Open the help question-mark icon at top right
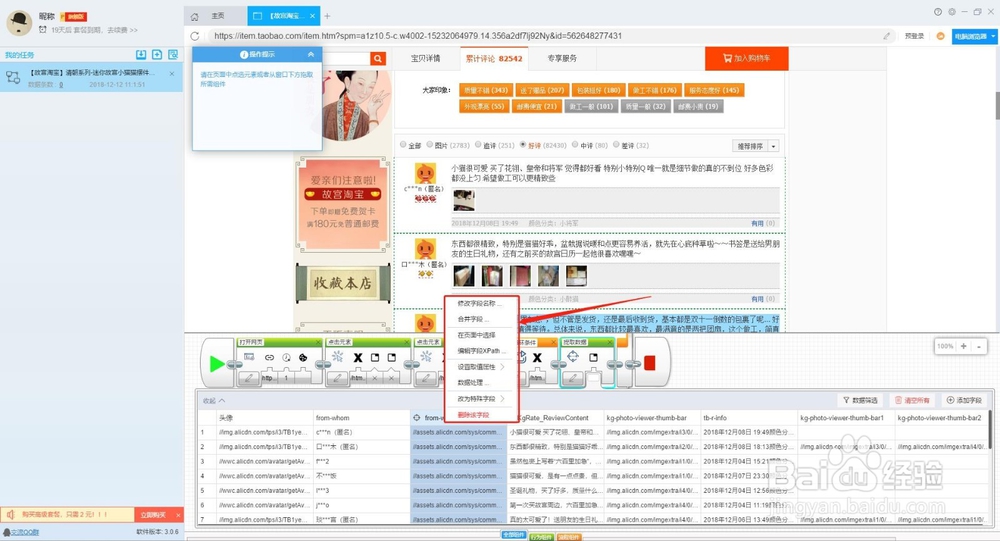 click(x=938, y=11)
